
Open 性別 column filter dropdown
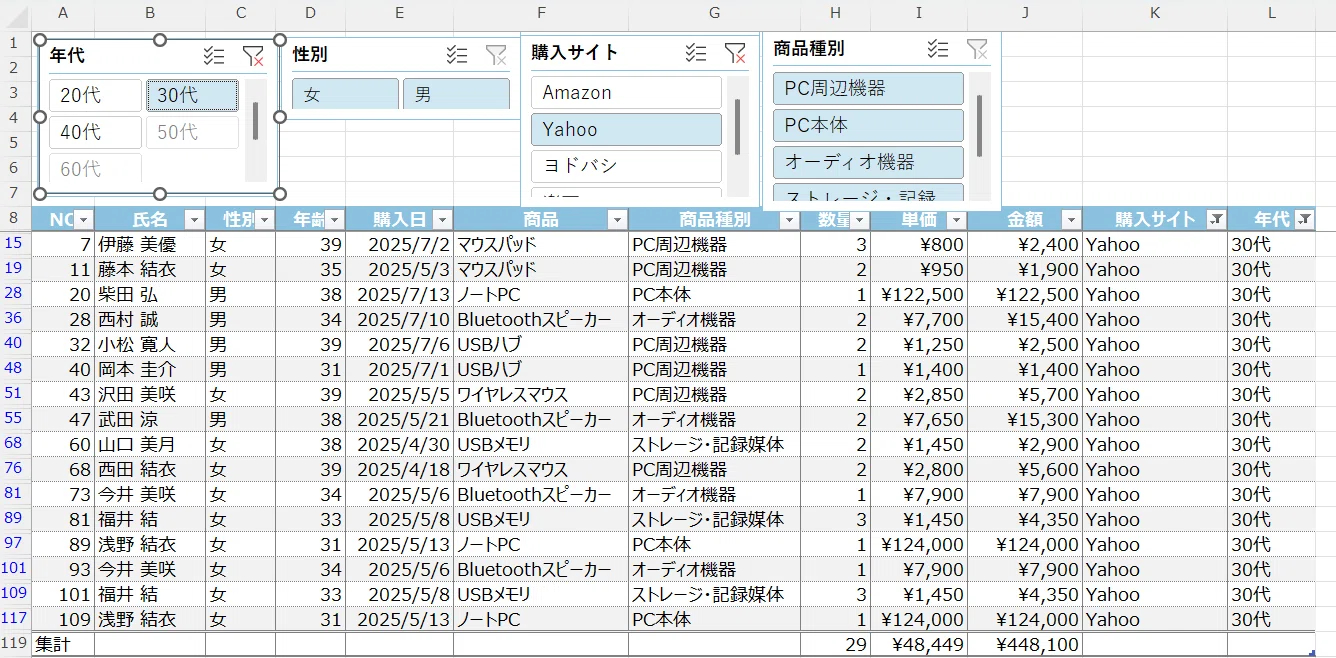264,220
